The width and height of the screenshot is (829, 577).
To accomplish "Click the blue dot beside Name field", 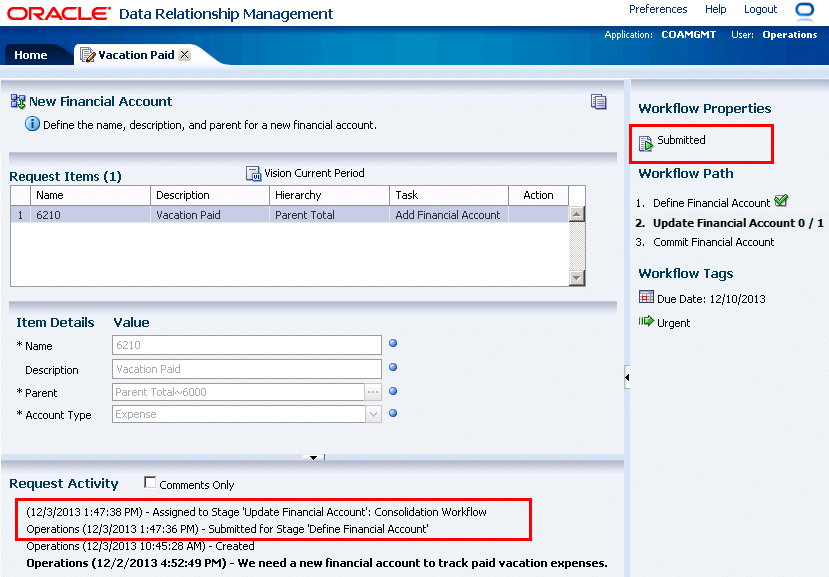I will (393, 343).
